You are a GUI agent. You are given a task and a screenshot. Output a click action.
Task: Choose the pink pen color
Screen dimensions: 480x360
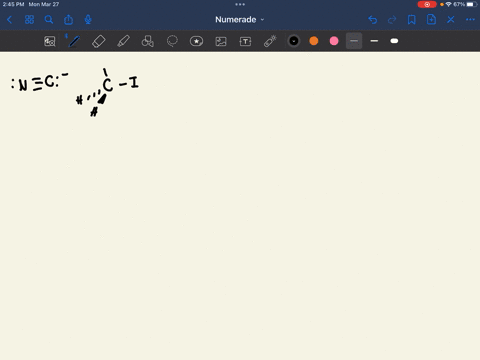(334, 41)
